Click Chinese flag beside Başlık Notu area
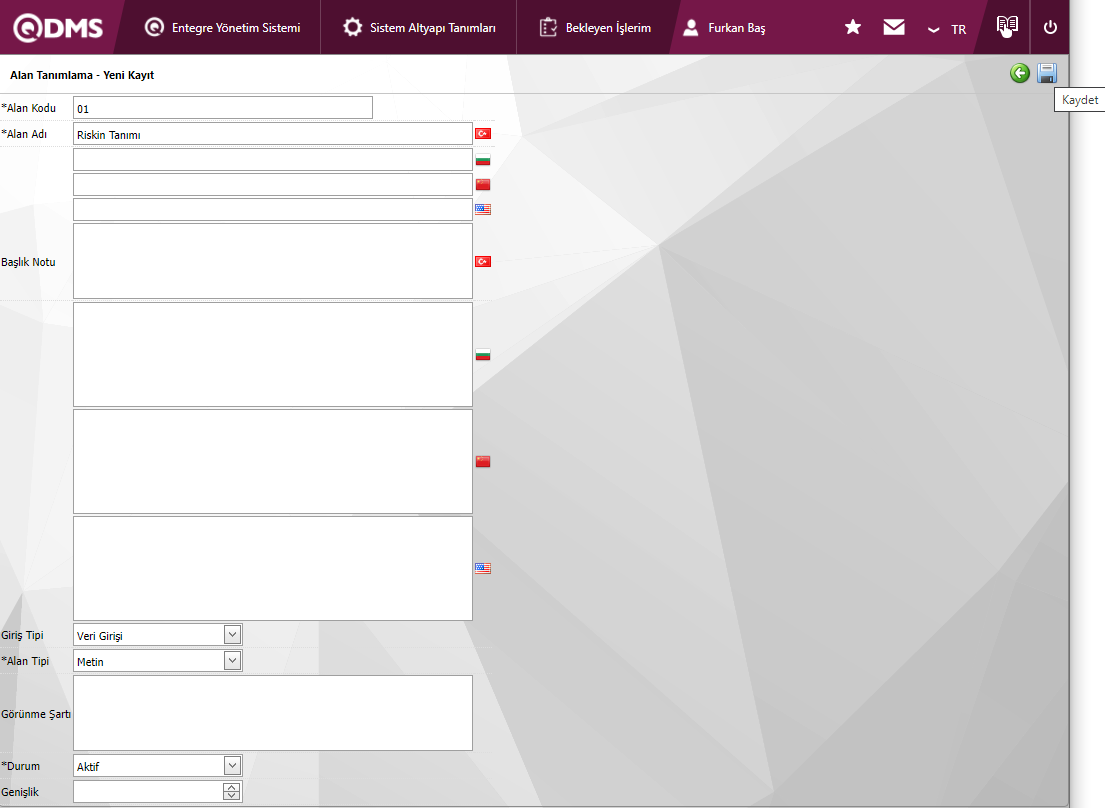Viewport: 1105px width, 808px height. (483, 461)
